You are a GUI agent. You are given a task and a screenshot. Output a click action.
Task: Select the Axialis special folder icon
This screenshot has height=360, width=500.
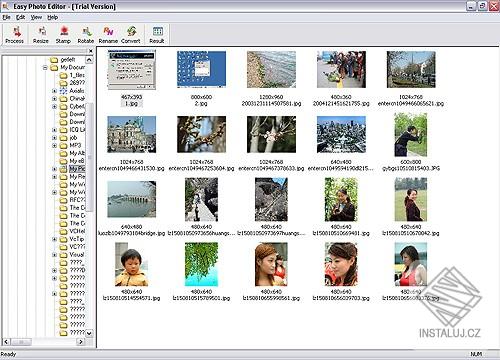pos(63,91)
